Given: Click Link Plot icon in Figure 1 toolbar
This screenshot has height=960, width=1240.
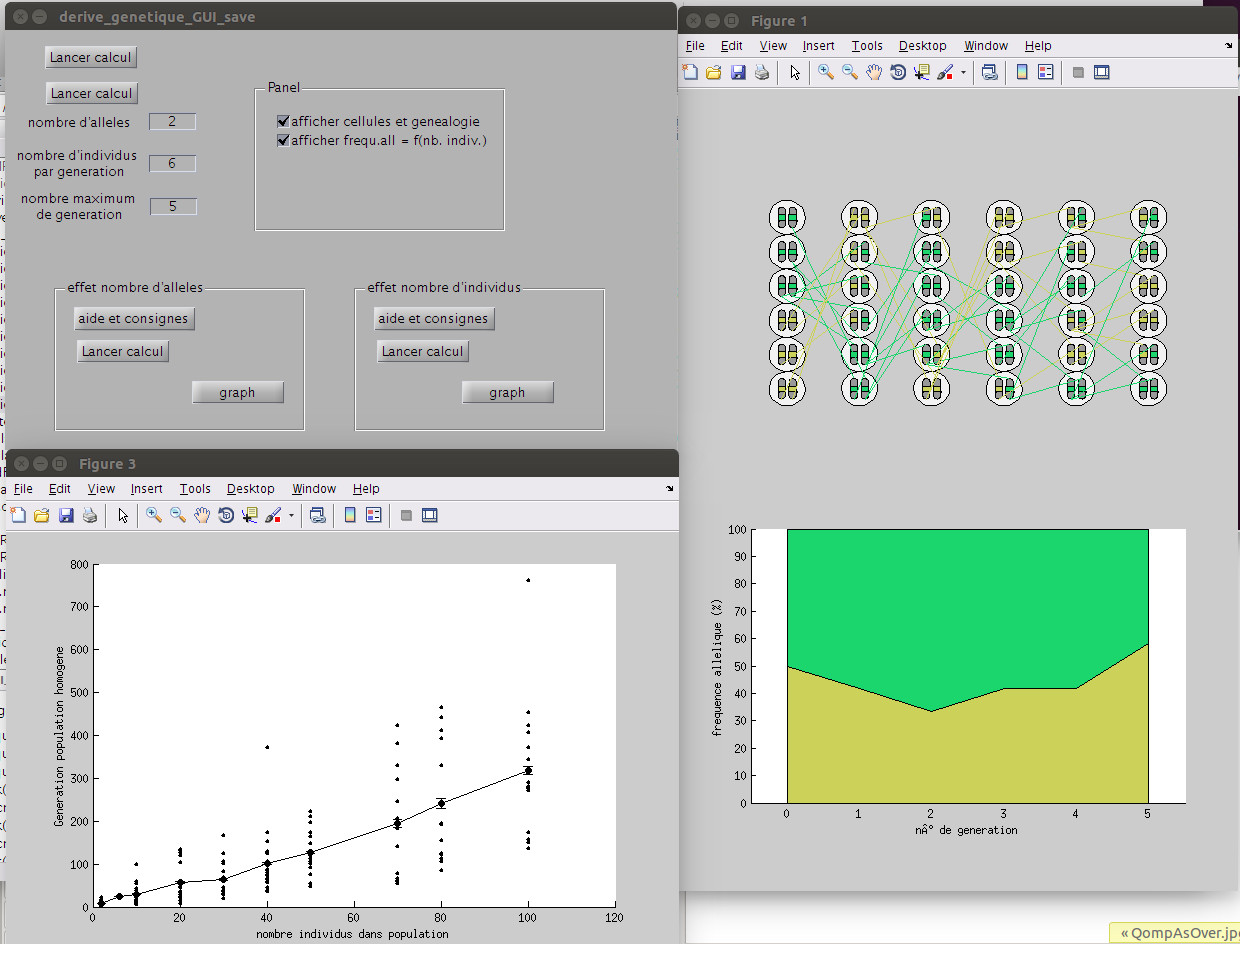Looking at the screenshot, I should (990, 72).
